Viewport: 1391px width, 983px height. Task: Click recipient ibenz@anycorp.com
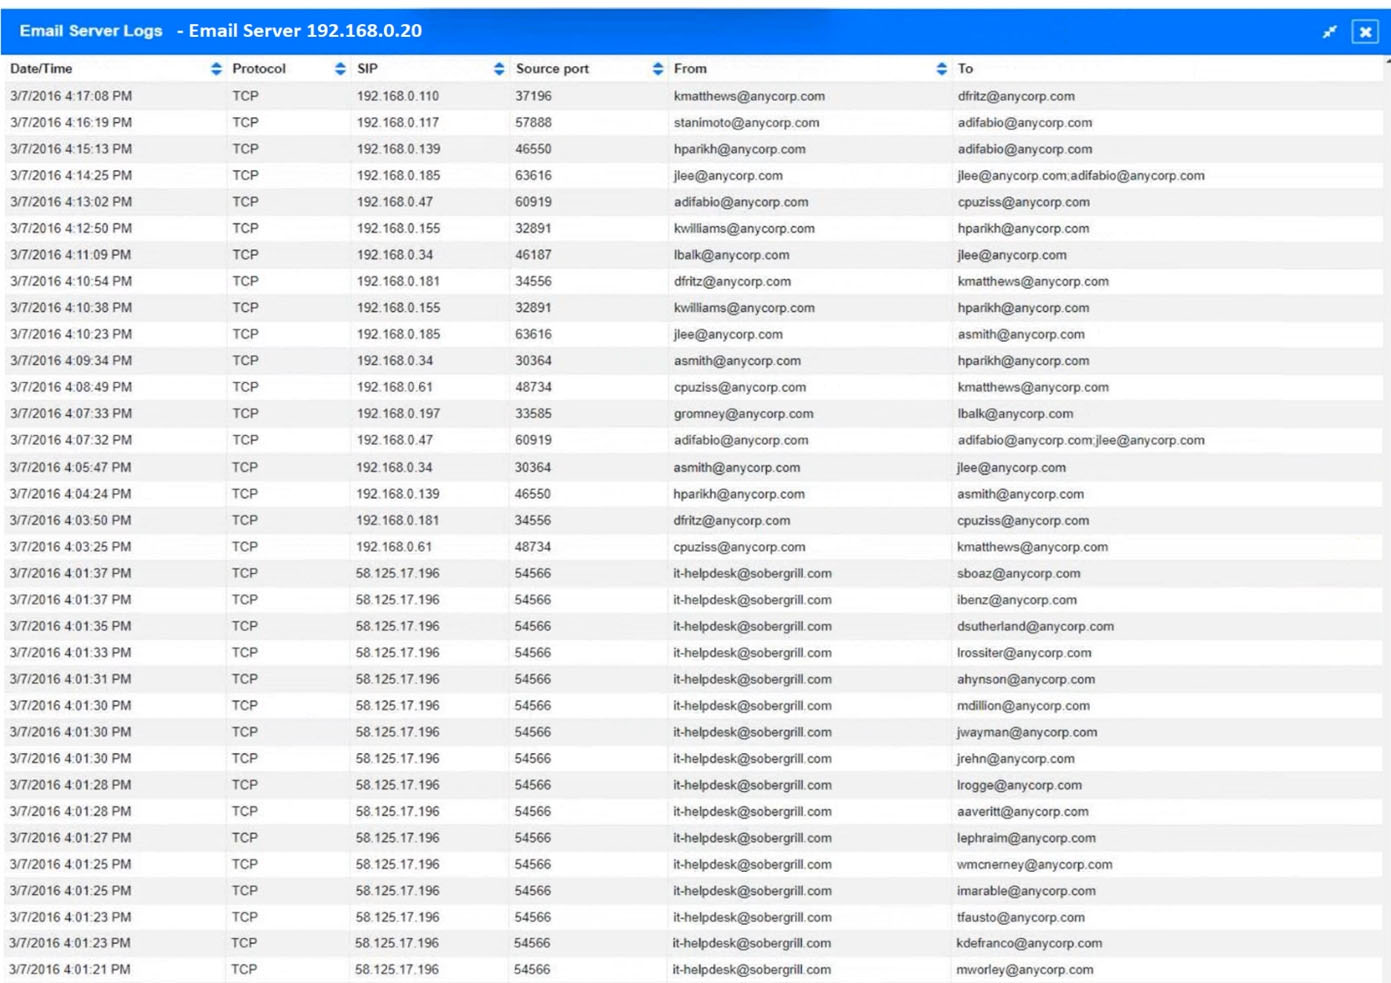pos(1016,600)
